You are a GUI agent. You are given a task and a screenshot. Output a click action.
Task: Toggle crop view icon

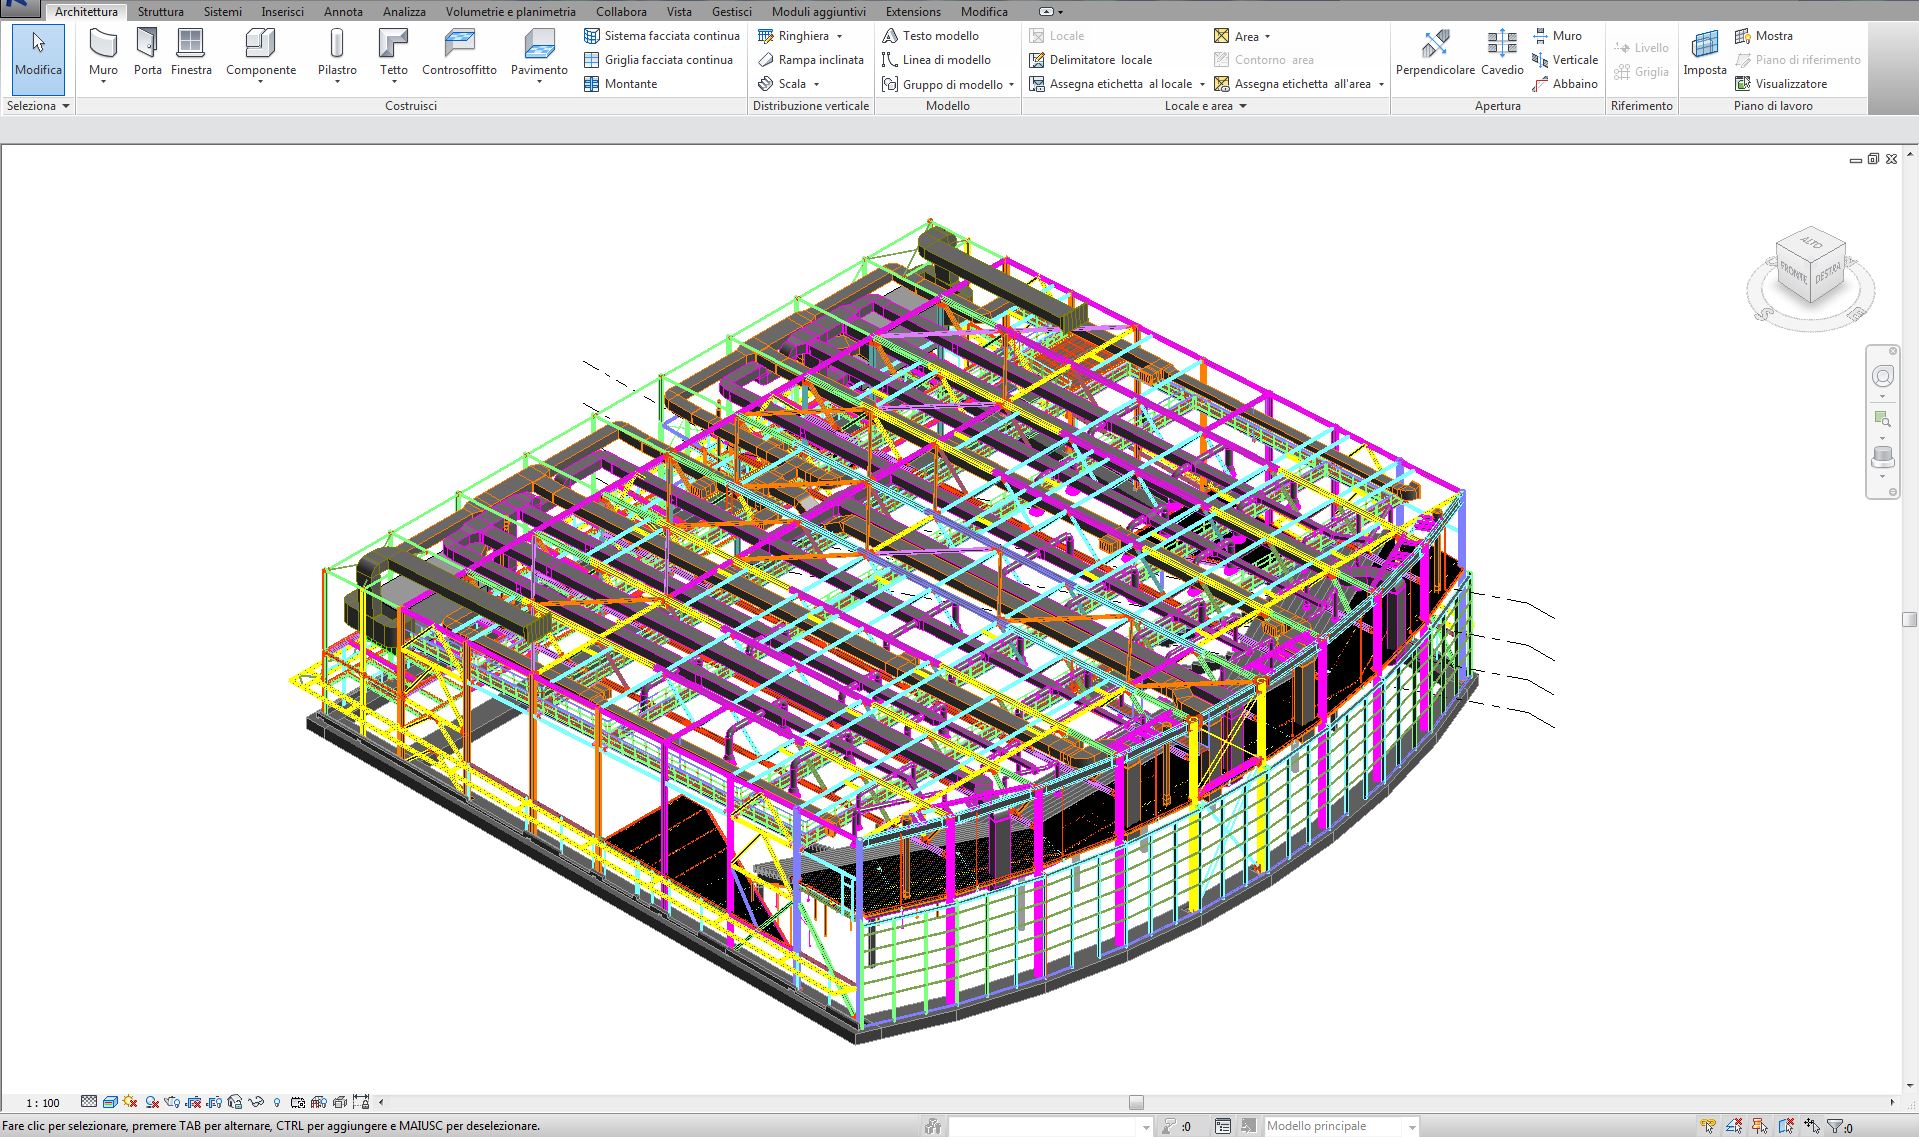pos(193,1102)
